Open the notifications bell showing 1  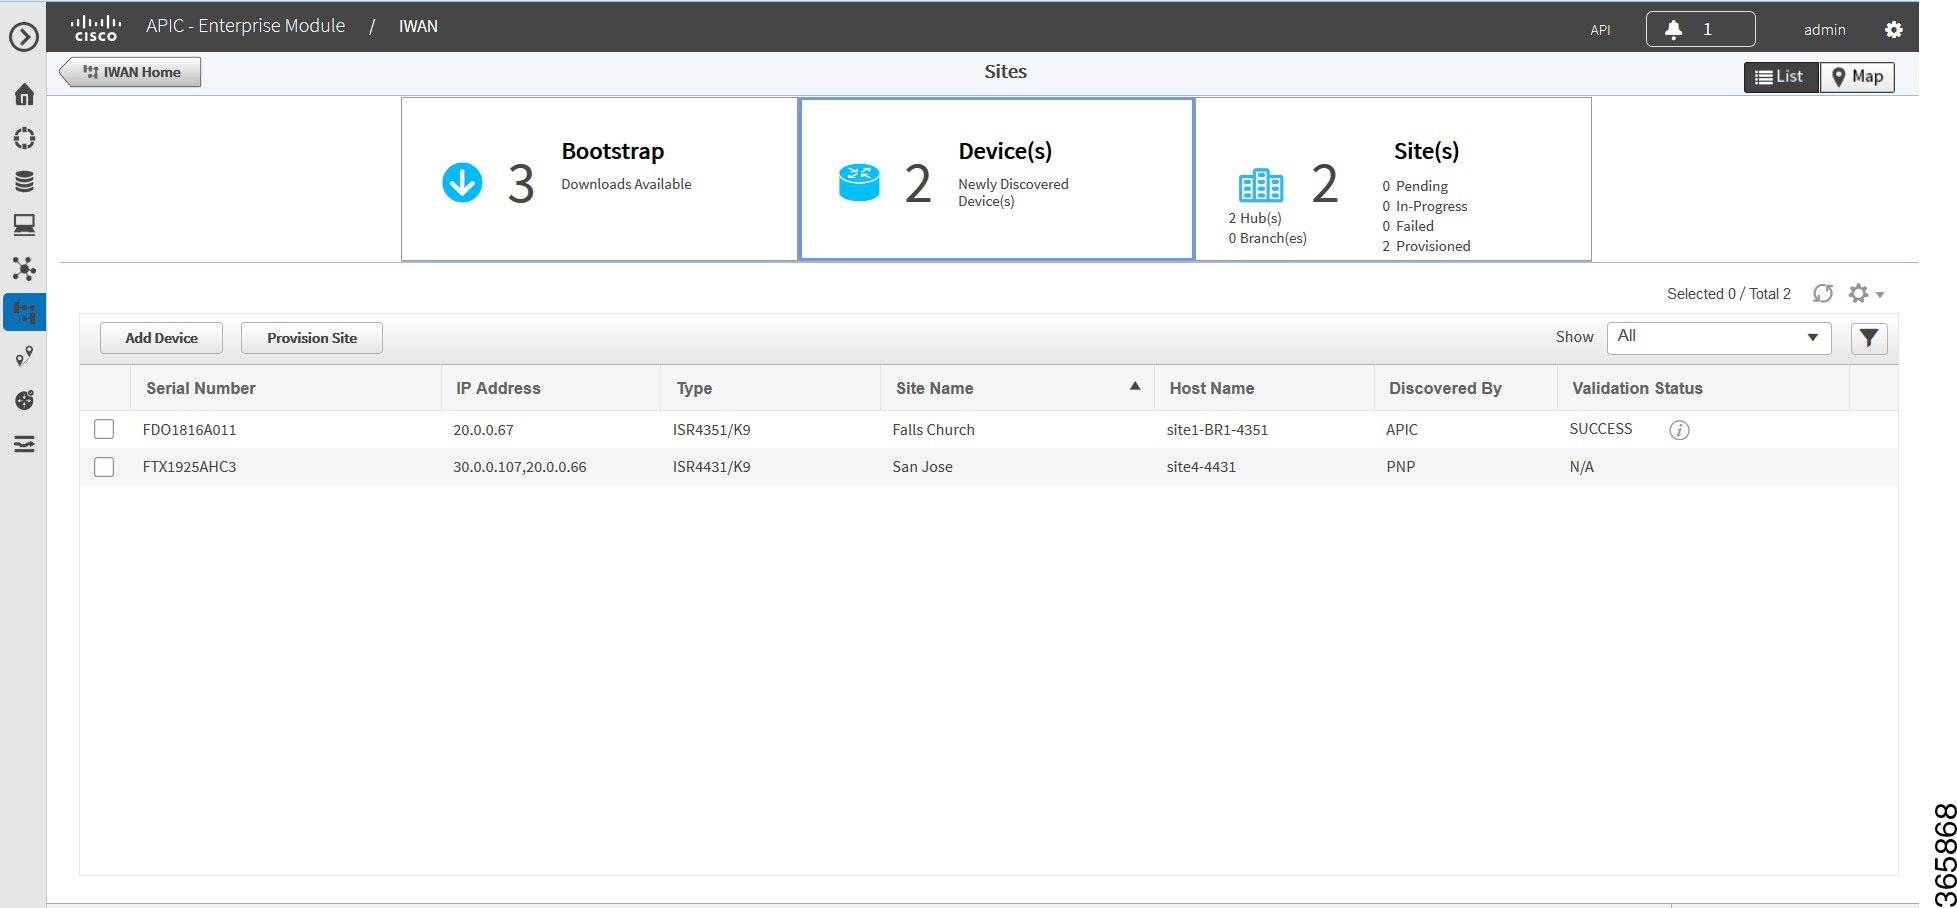point(1700,29)
